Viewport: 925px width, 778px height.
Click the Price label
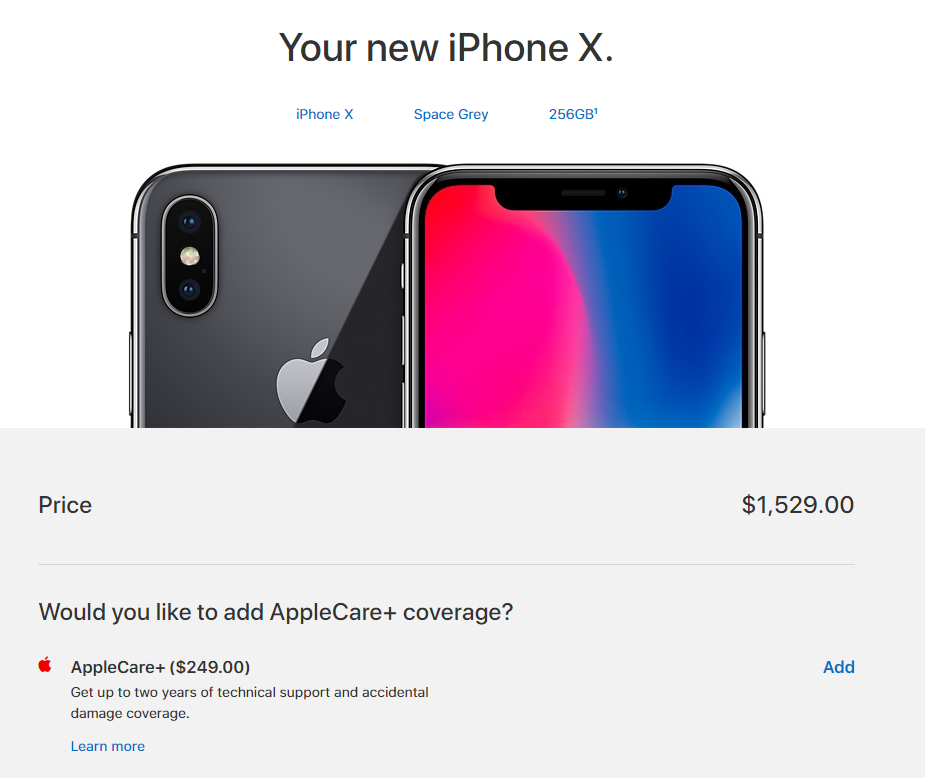coord(65,505)
